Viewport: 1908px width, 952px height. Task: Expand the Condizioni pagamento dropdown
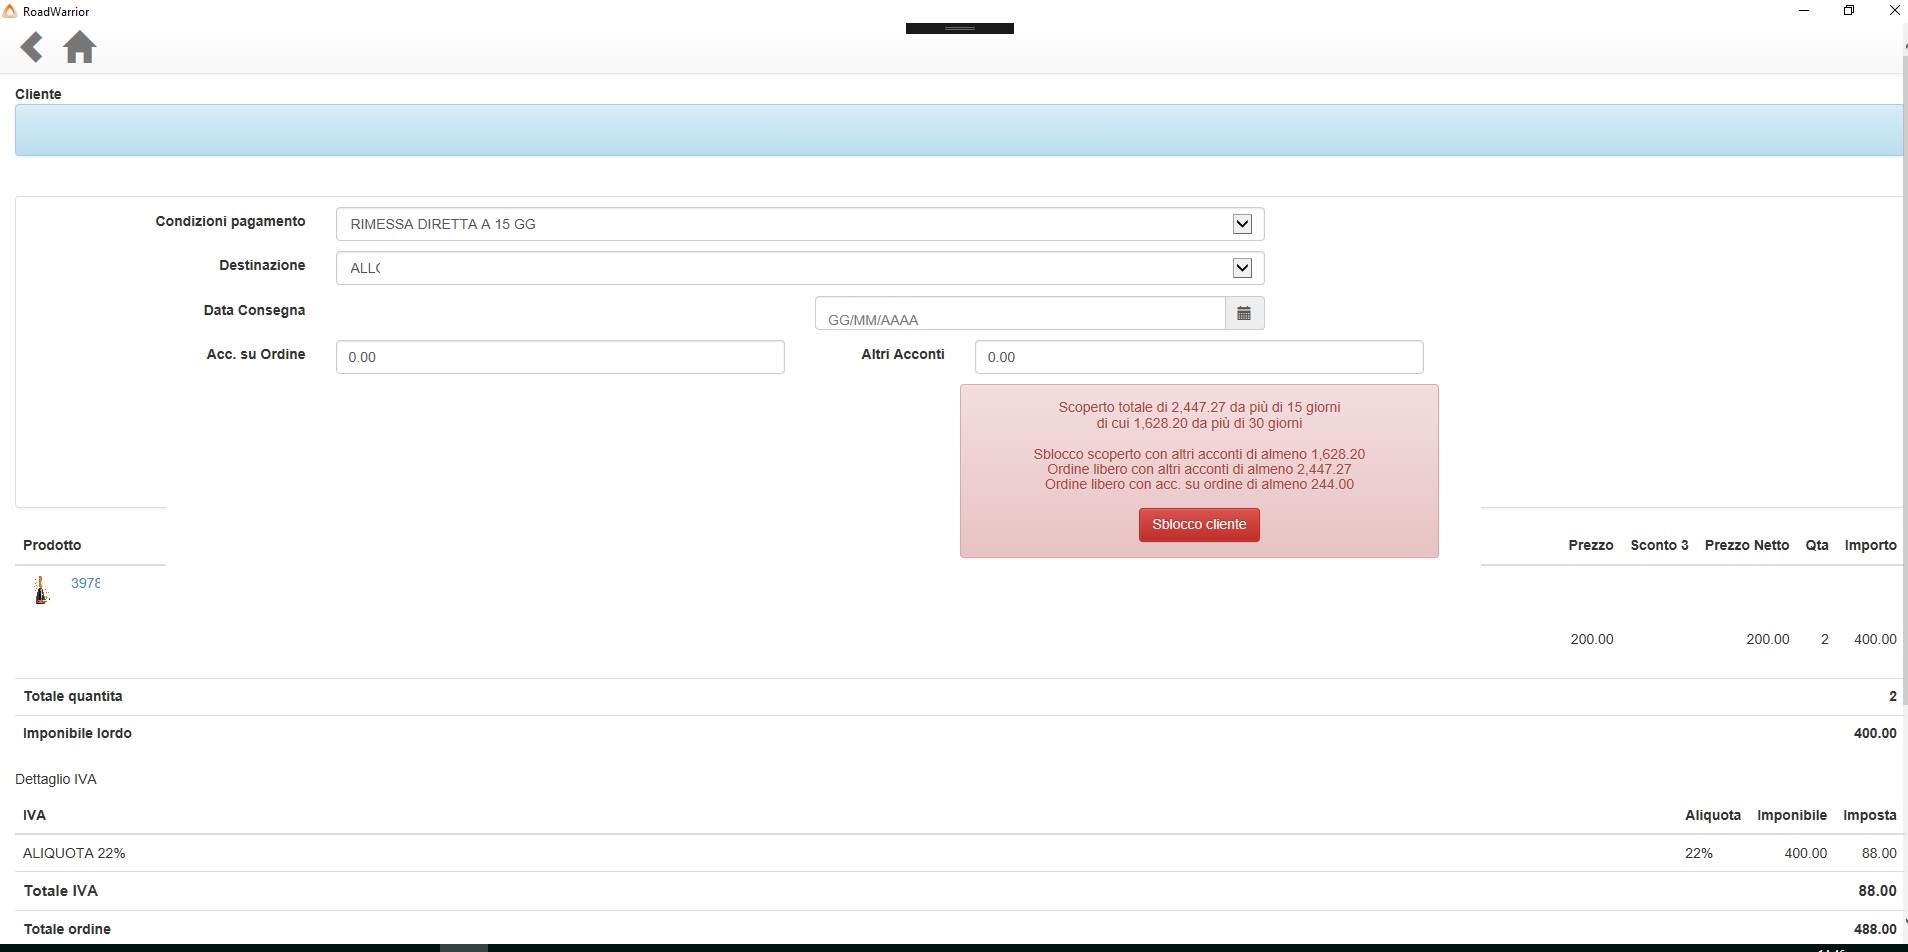pos(1242,224)
